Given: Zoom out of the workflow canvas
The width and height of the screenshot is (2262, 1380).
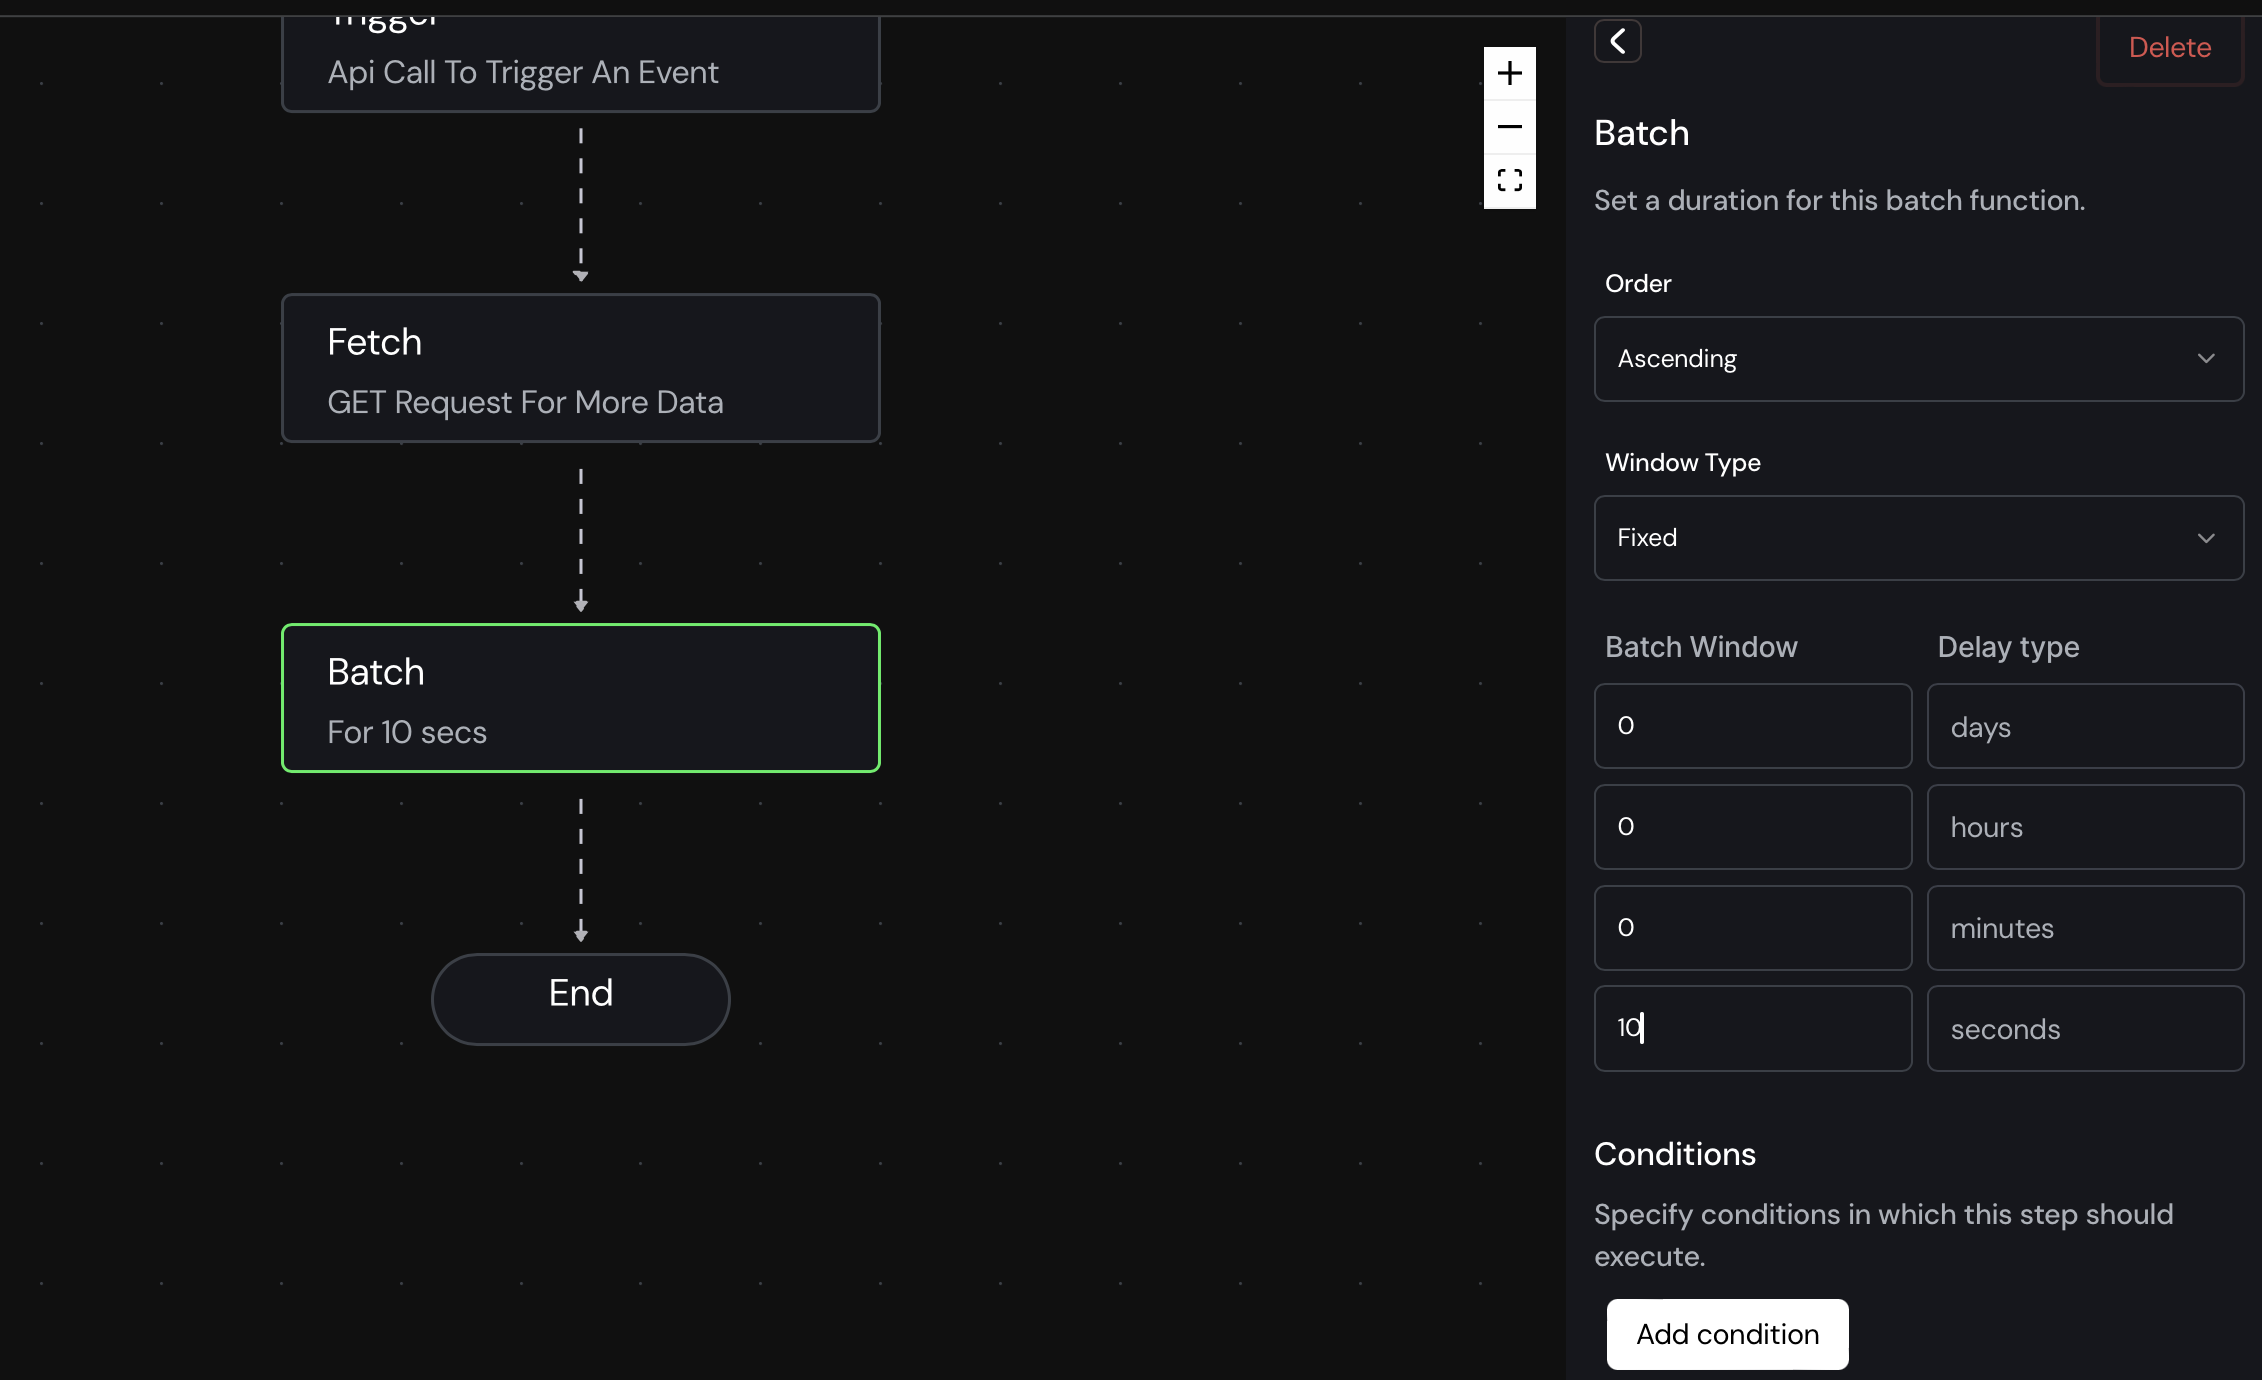Looking at the screenshot, I should [x=1509, y=127].
